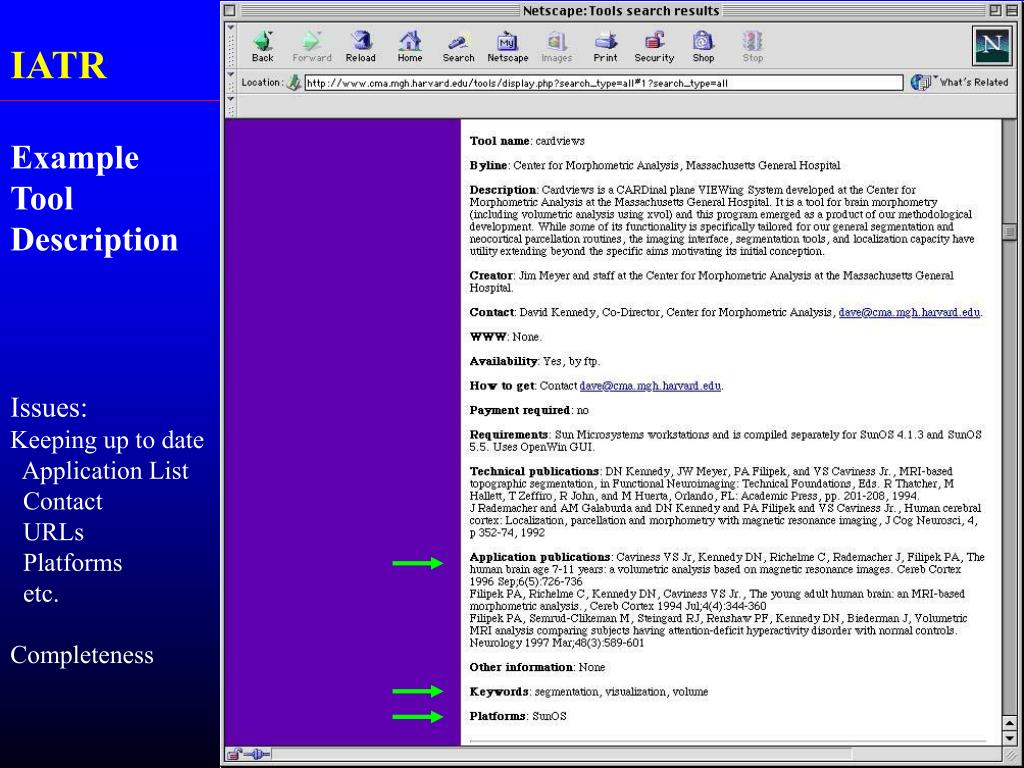The image size is (1024, 768).
Task: Click 'Keeping up to date' slide text
Action: click(x=107, y=441)
